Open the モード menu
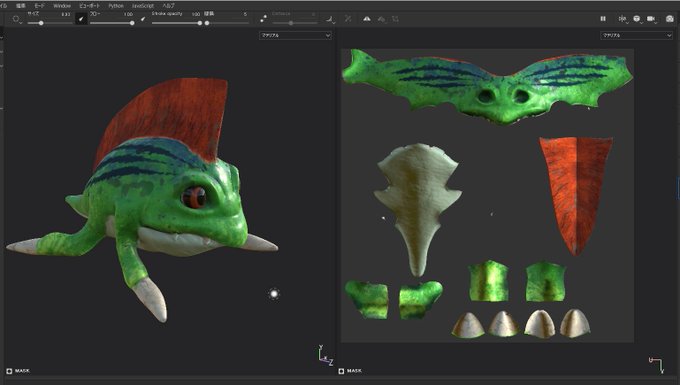Image resolution: width=680 pixels, height=385 pixels. click(39, 6)
